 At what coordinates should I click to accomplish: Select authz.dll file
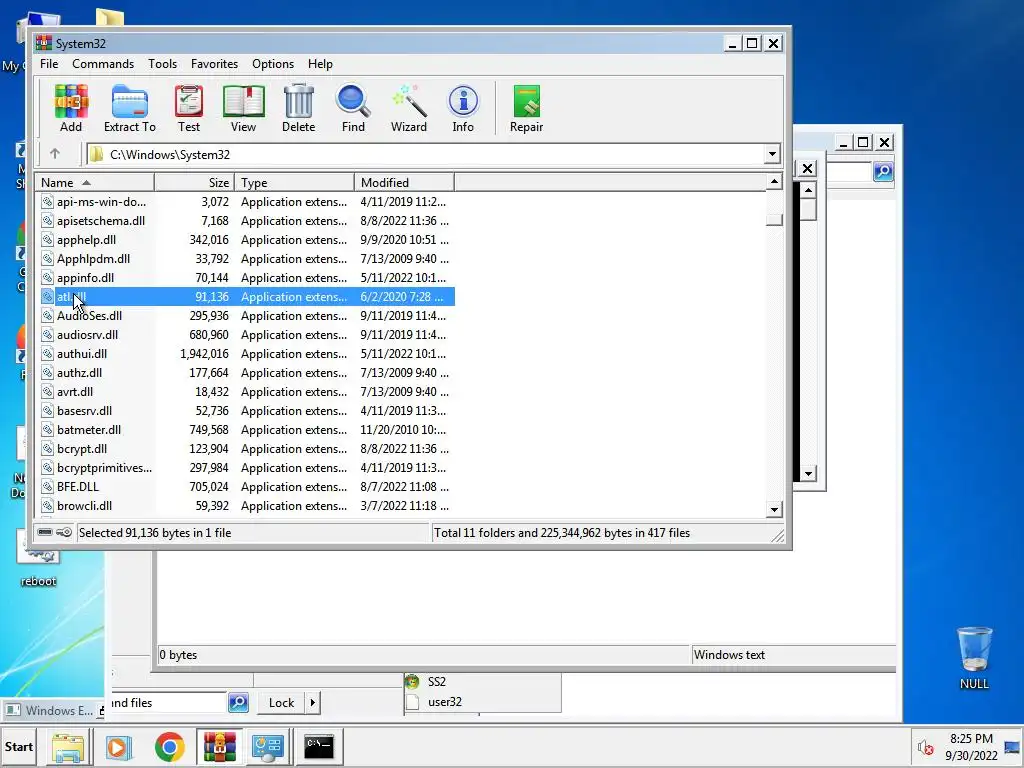246,372
